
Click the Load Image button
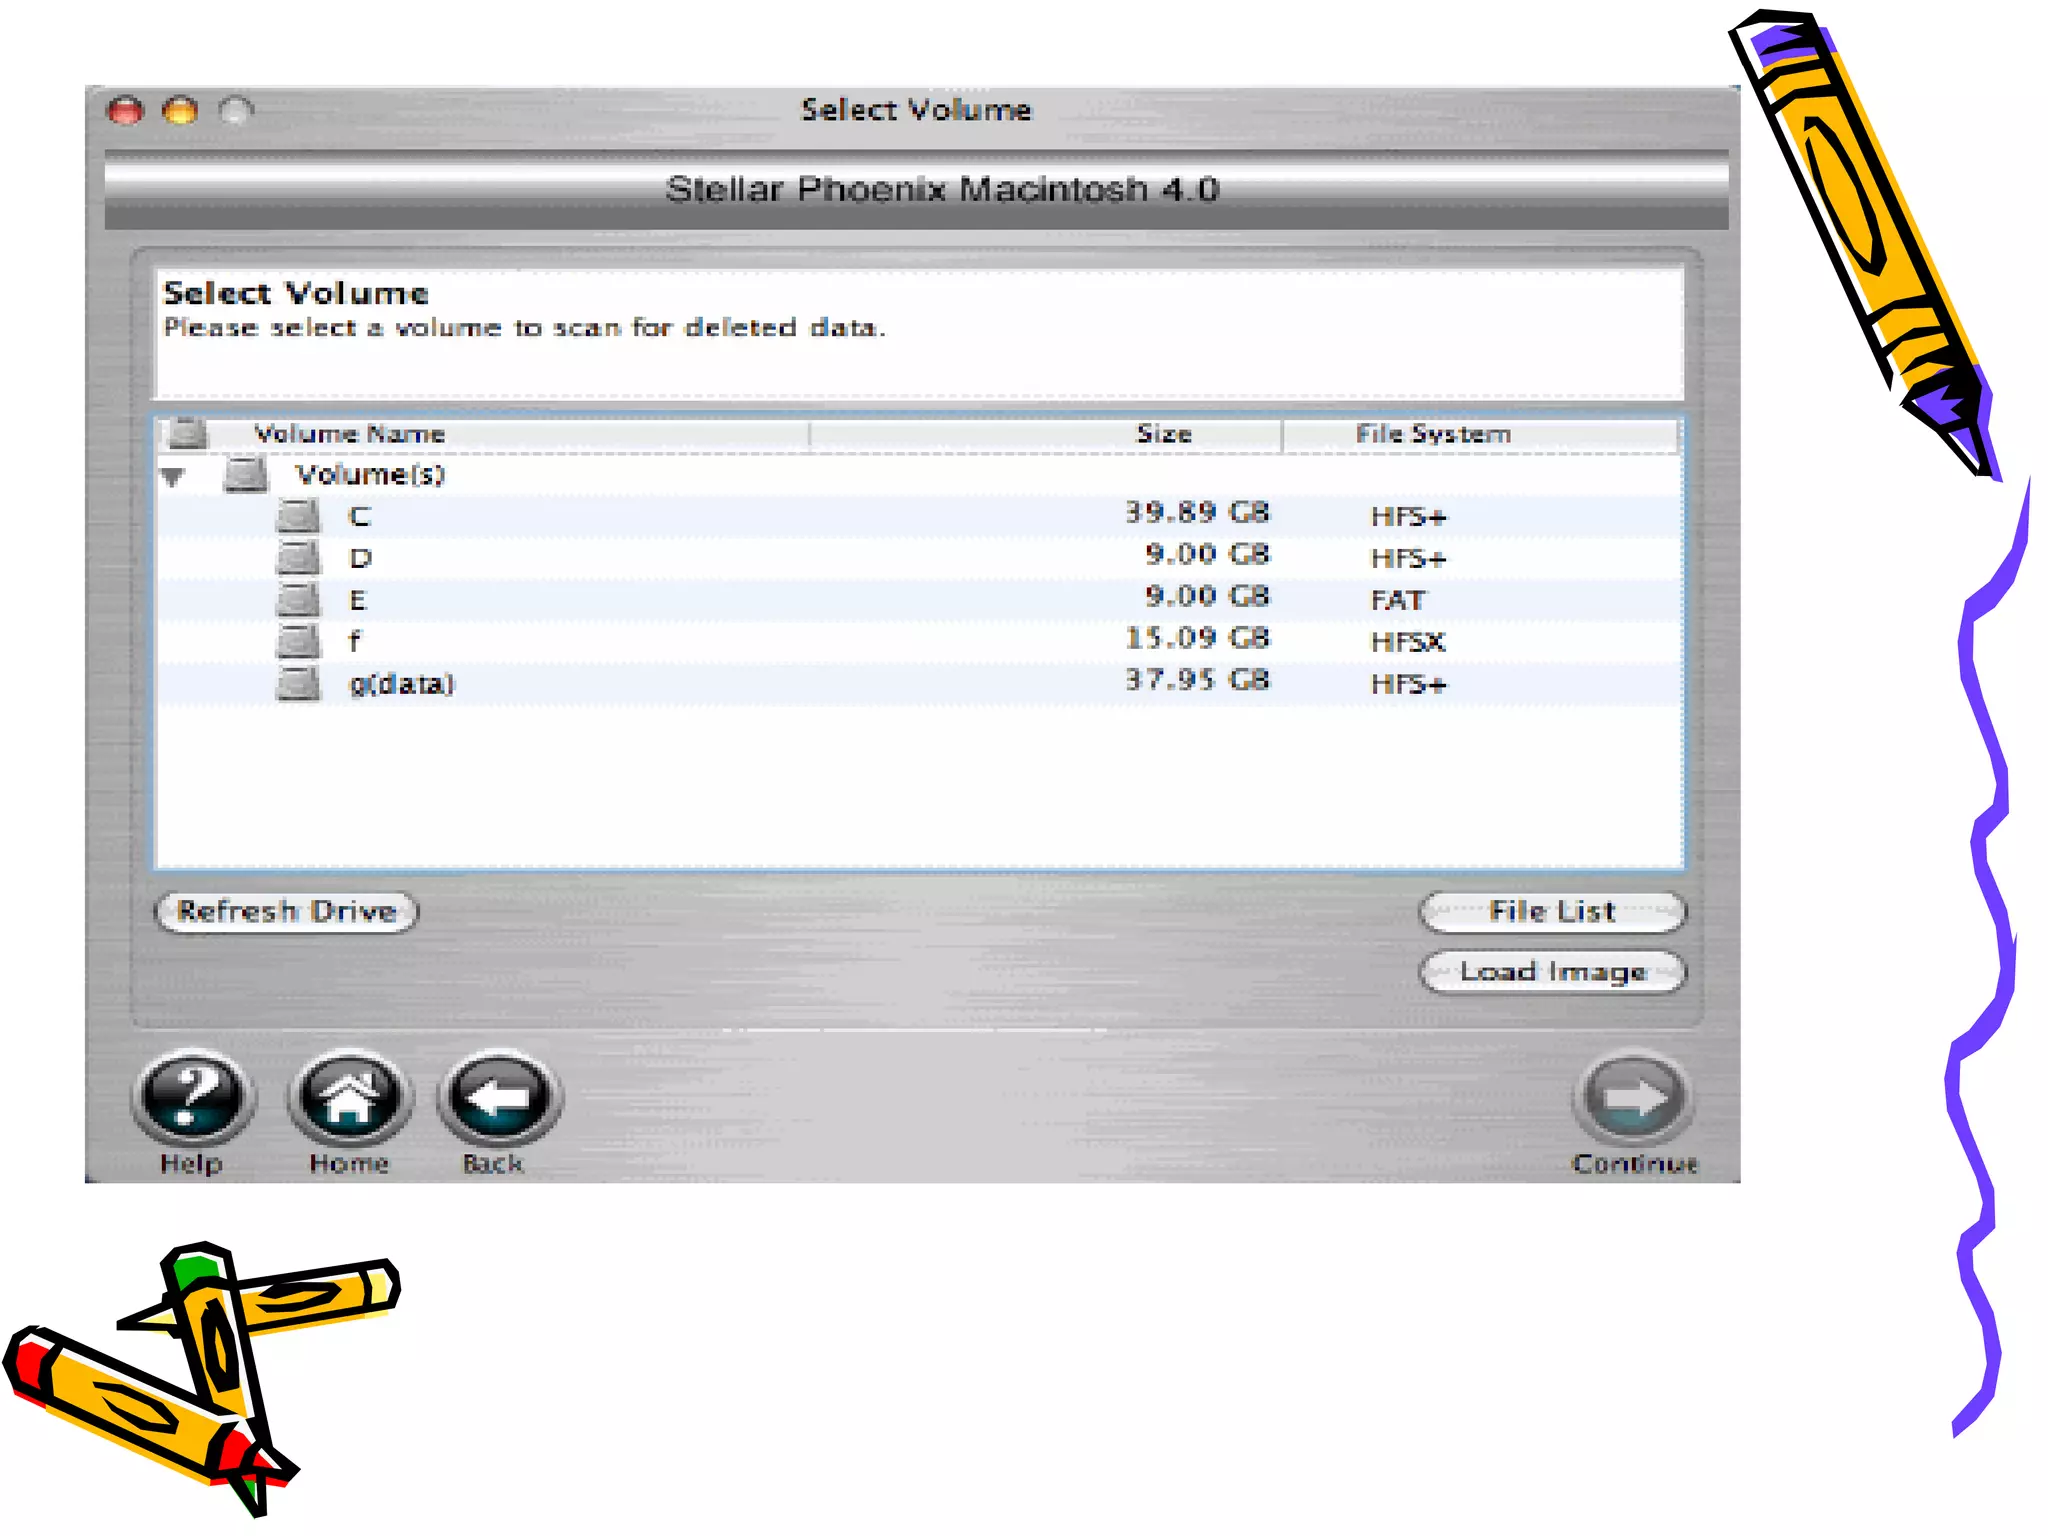point(1551,972)
